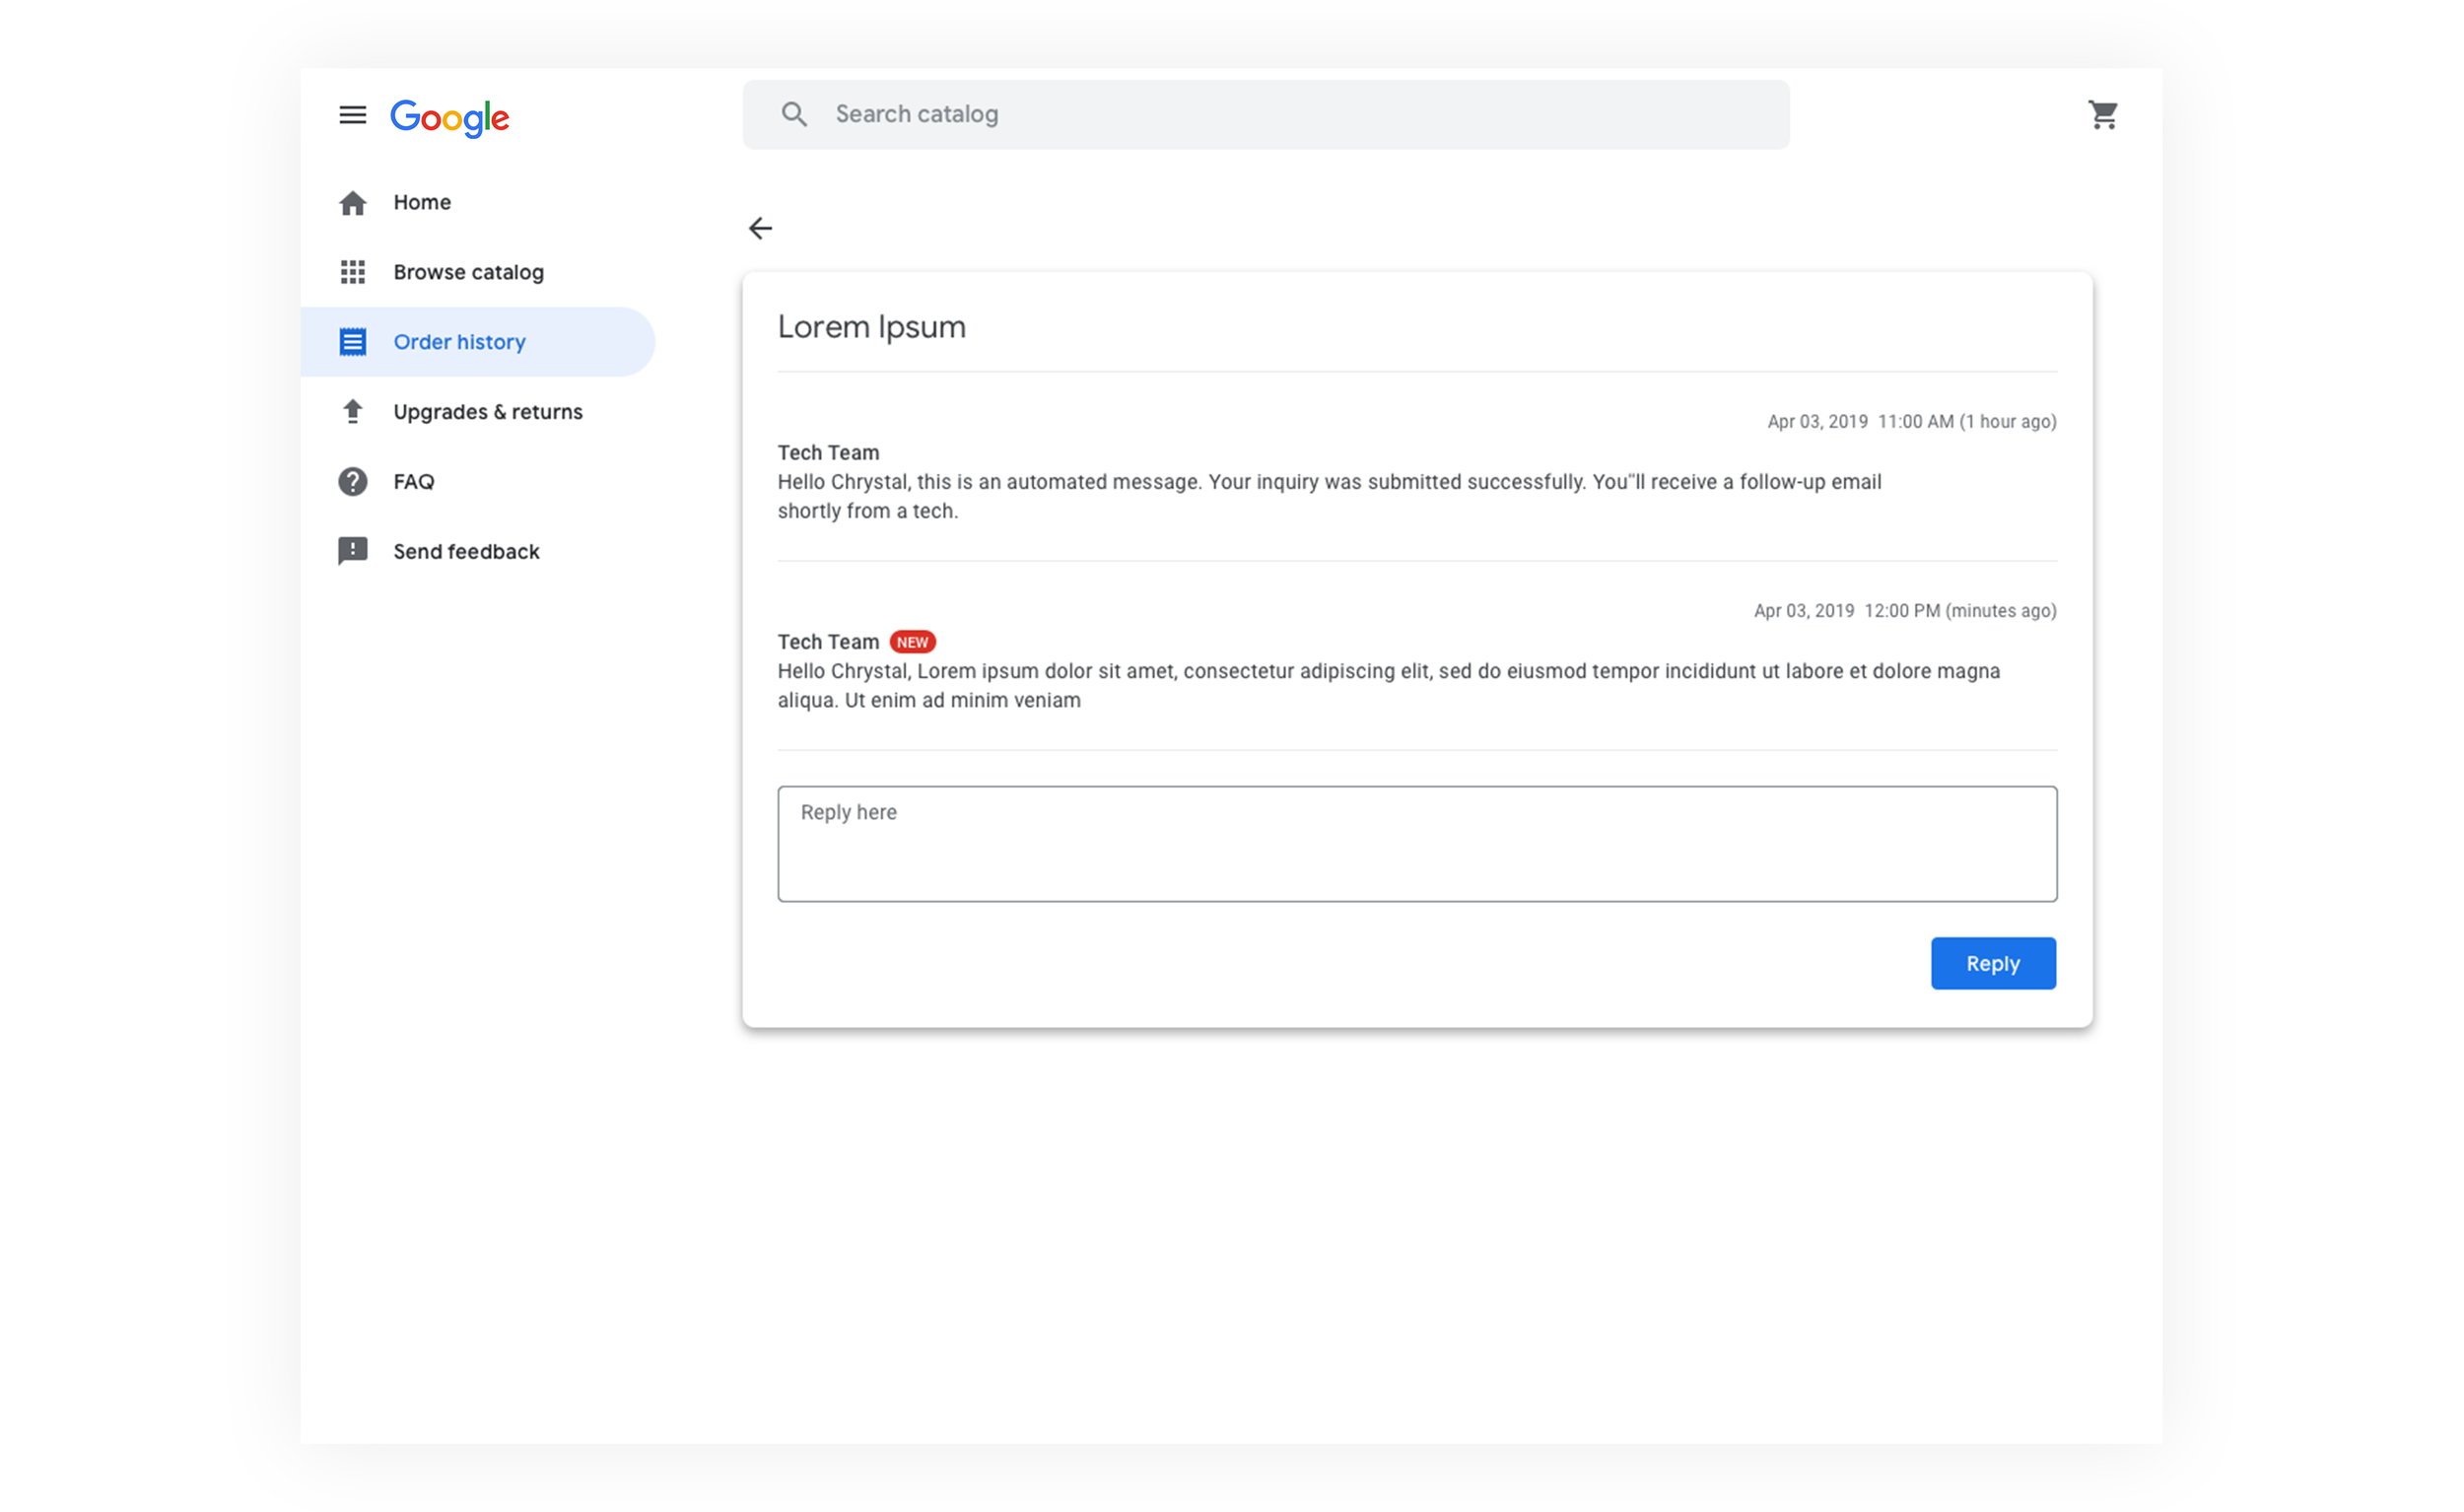Viewport: 2464px width, 1512px height.
Task: Click the Home house icon
Action: coord(352,203)
